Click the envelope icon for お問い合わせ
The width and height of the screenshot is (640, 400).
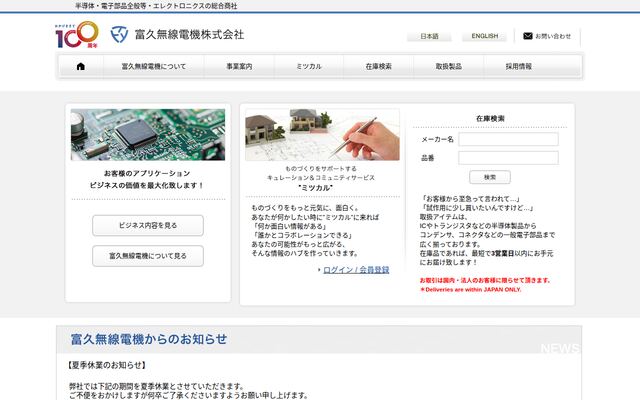[x=528, y=36]
